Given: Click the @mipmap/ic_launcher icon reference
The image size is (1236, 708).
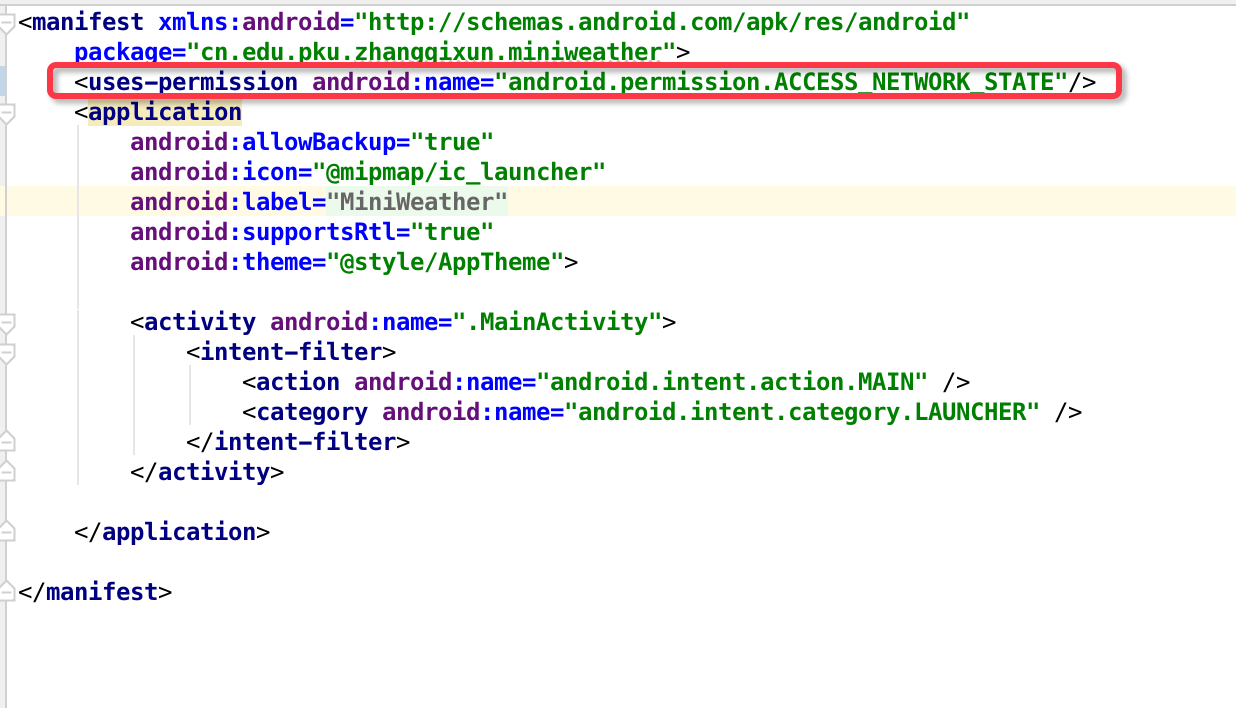Looking at the screenshot, I should click(x=459, y=172).
